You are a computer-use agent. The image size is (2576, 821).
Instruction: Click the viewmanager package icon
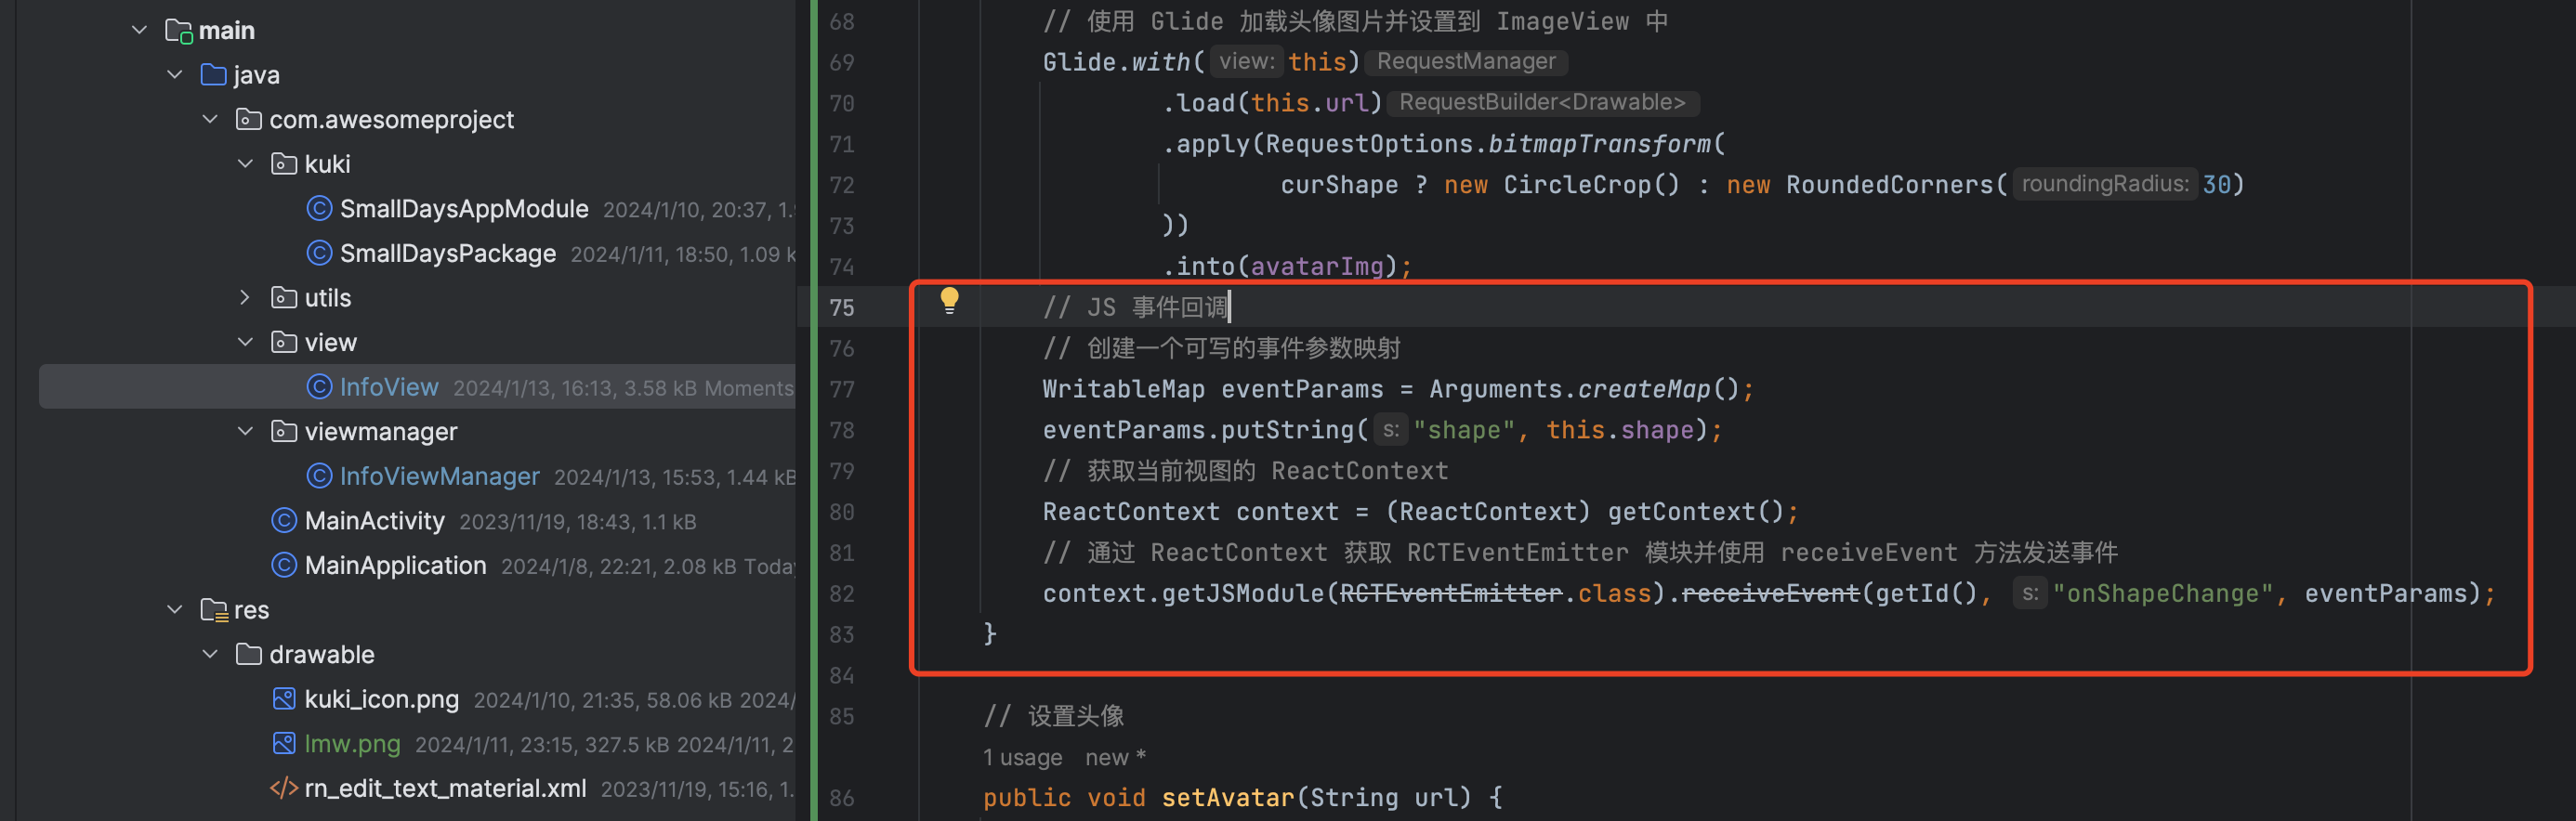pos(284,431)
